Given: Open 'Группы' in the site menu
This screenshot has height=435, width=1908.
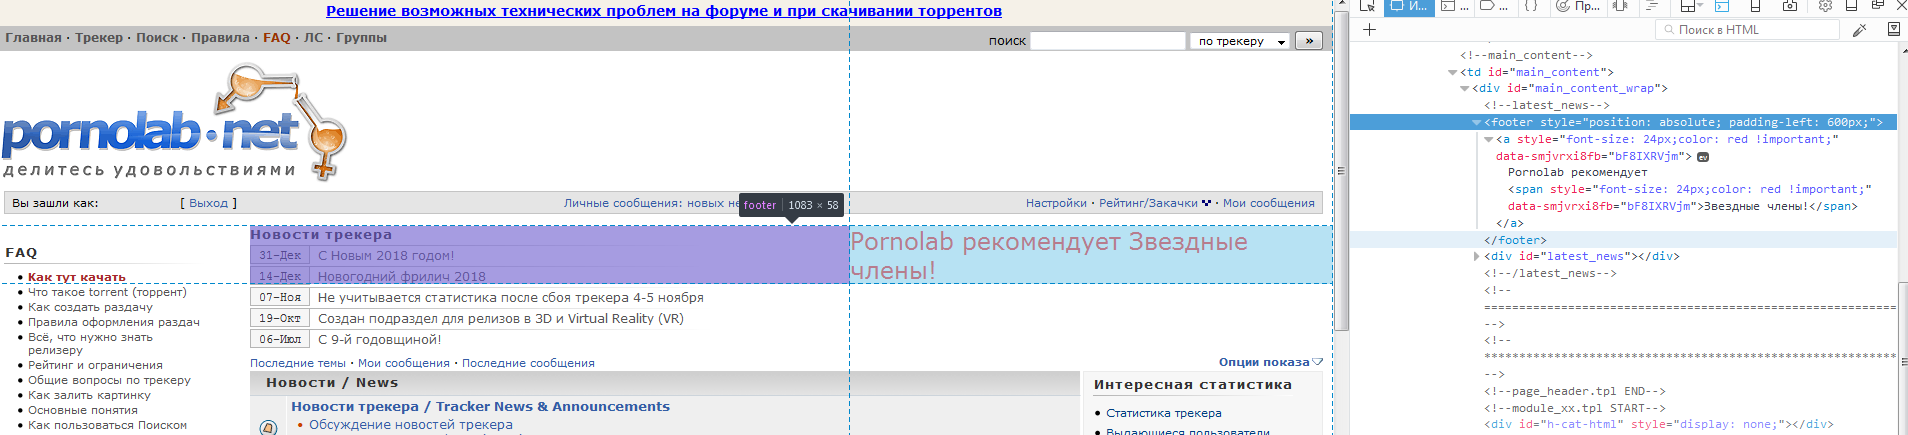Looking at the screenshot, I should [361, 38].
